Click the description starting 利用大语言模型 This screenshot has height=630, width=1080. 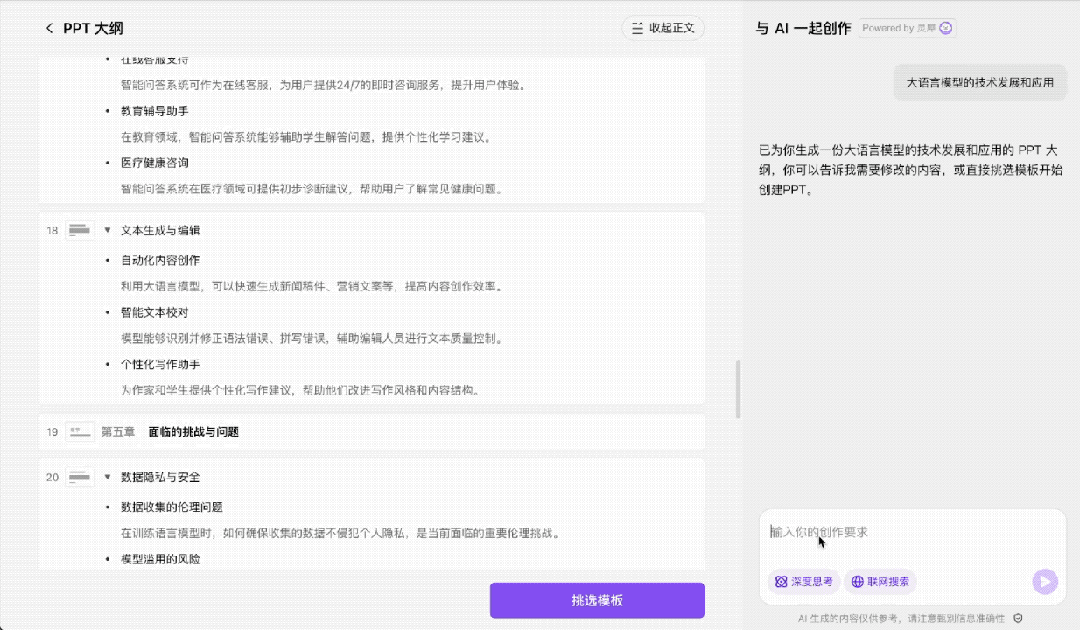[x=311, y=286]
